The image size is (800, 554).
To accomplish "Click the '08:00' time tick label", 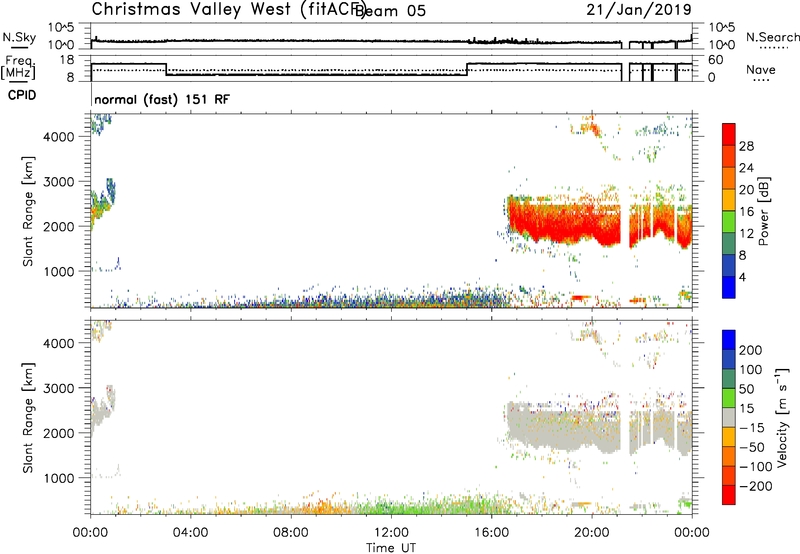I will click(x=291, y=533).
